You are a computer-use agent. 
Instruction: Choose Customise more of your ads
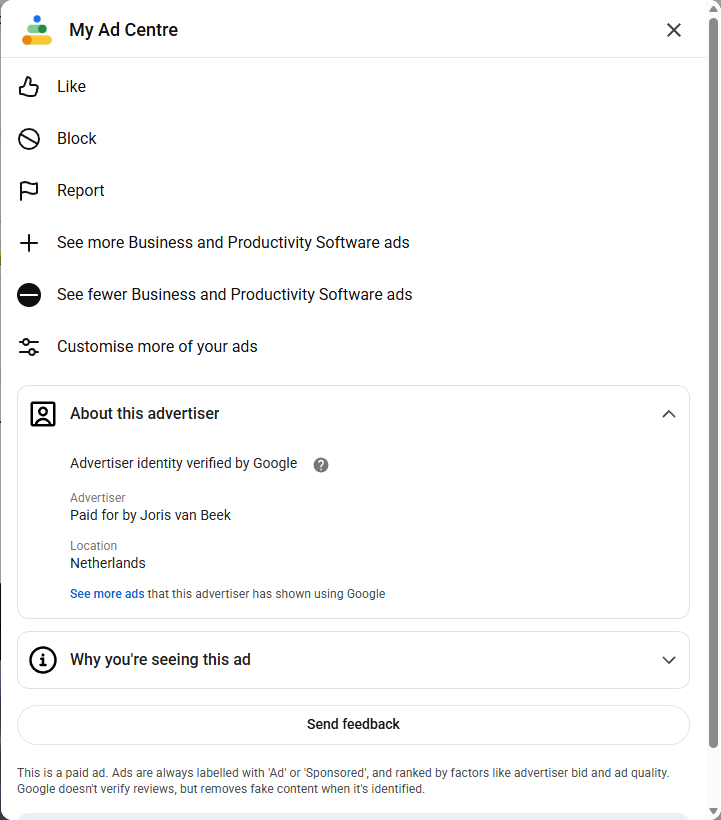[157, 347]
